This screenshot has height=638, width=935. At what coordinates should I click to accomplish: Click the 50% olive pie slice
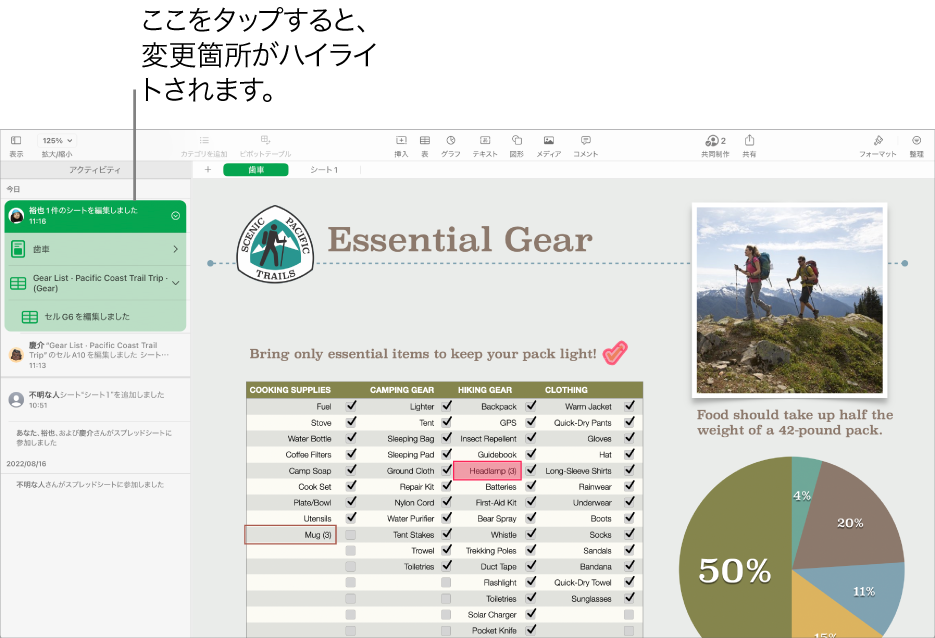[735, 555]
